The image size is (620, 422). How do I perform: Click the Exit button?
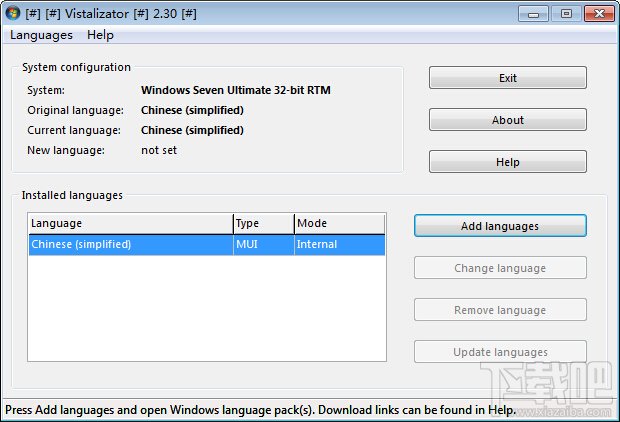[508, 78]
